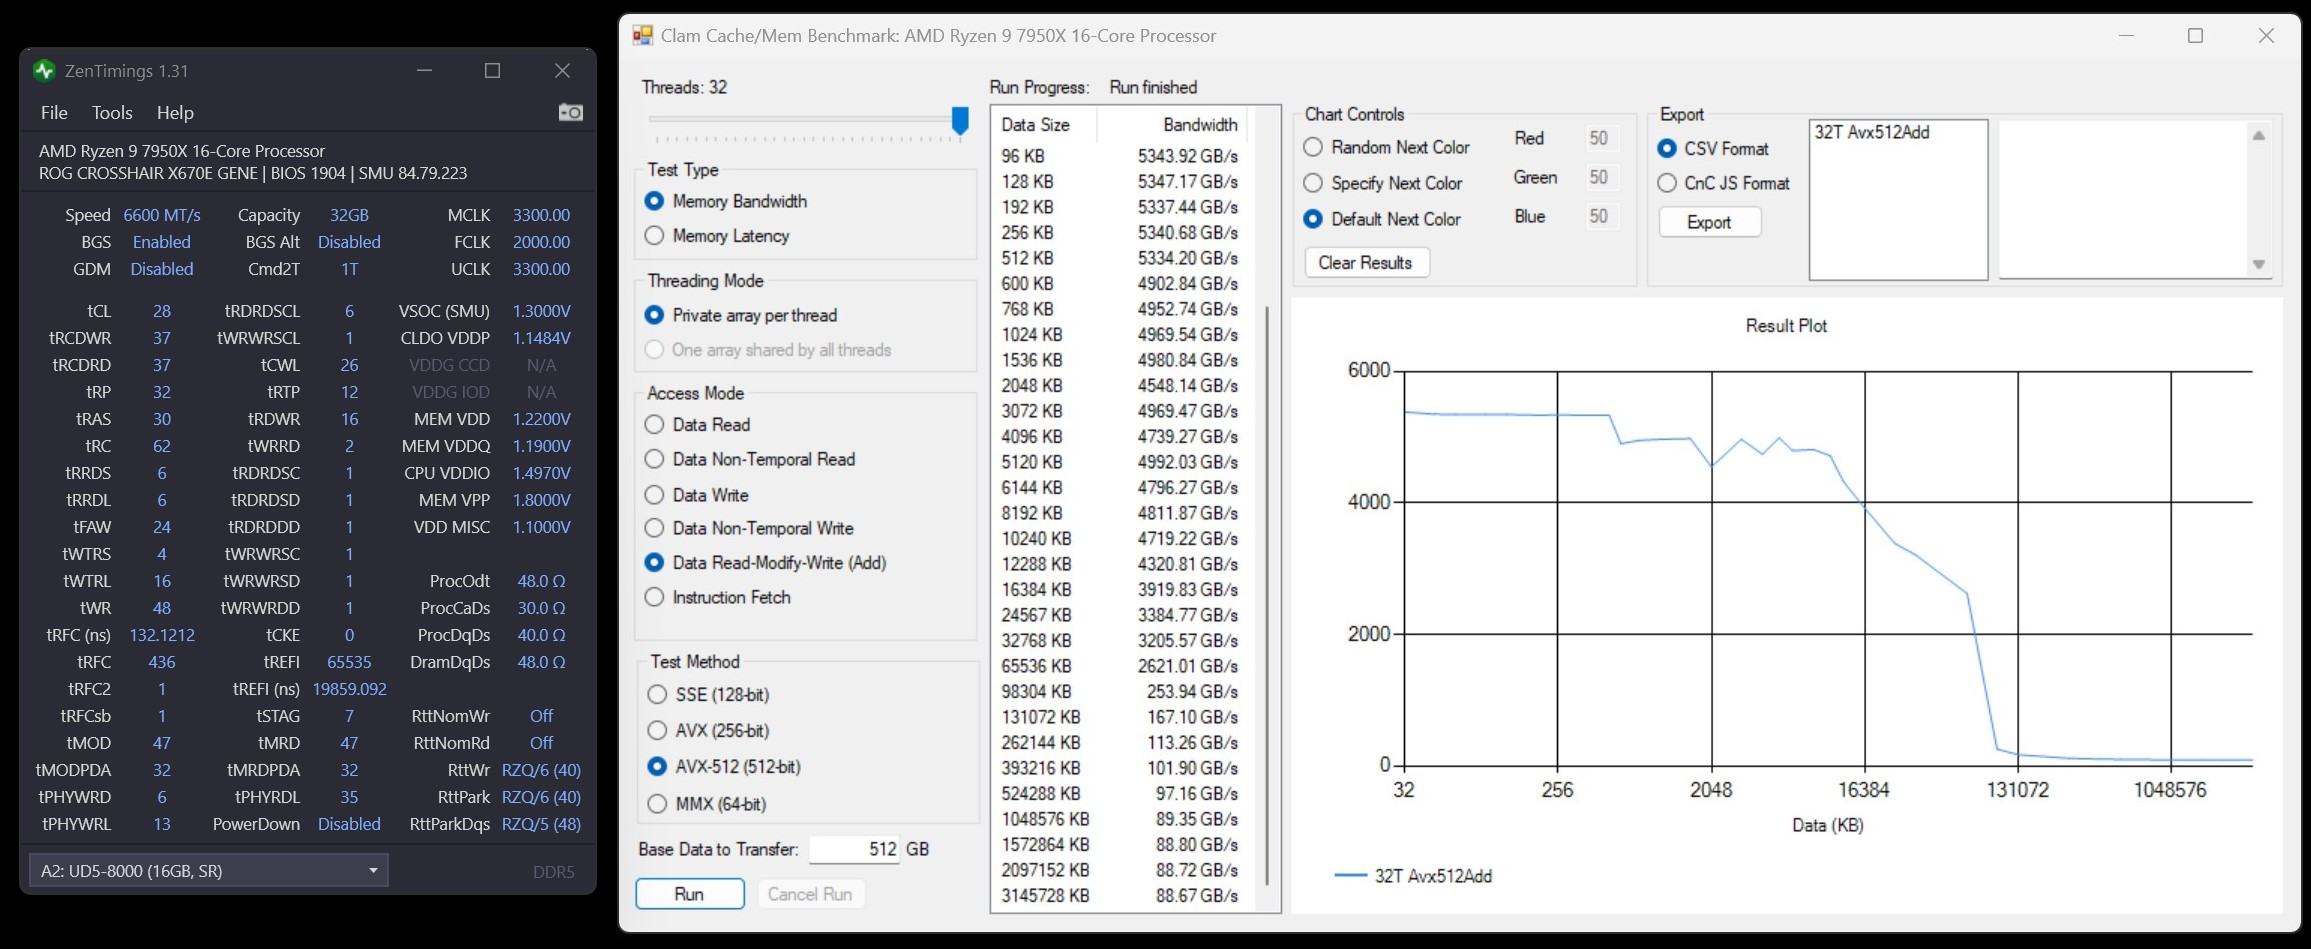
Task: Click the Export button
Action: click(1709, 222)
